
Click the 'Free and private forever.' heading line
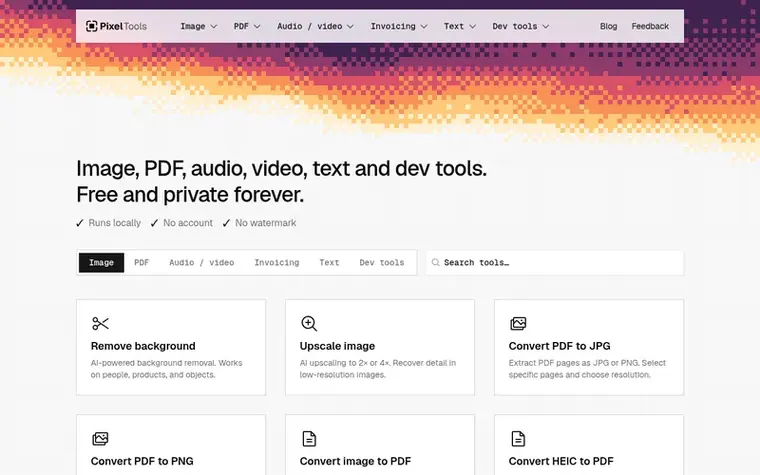tap(190, 195)
